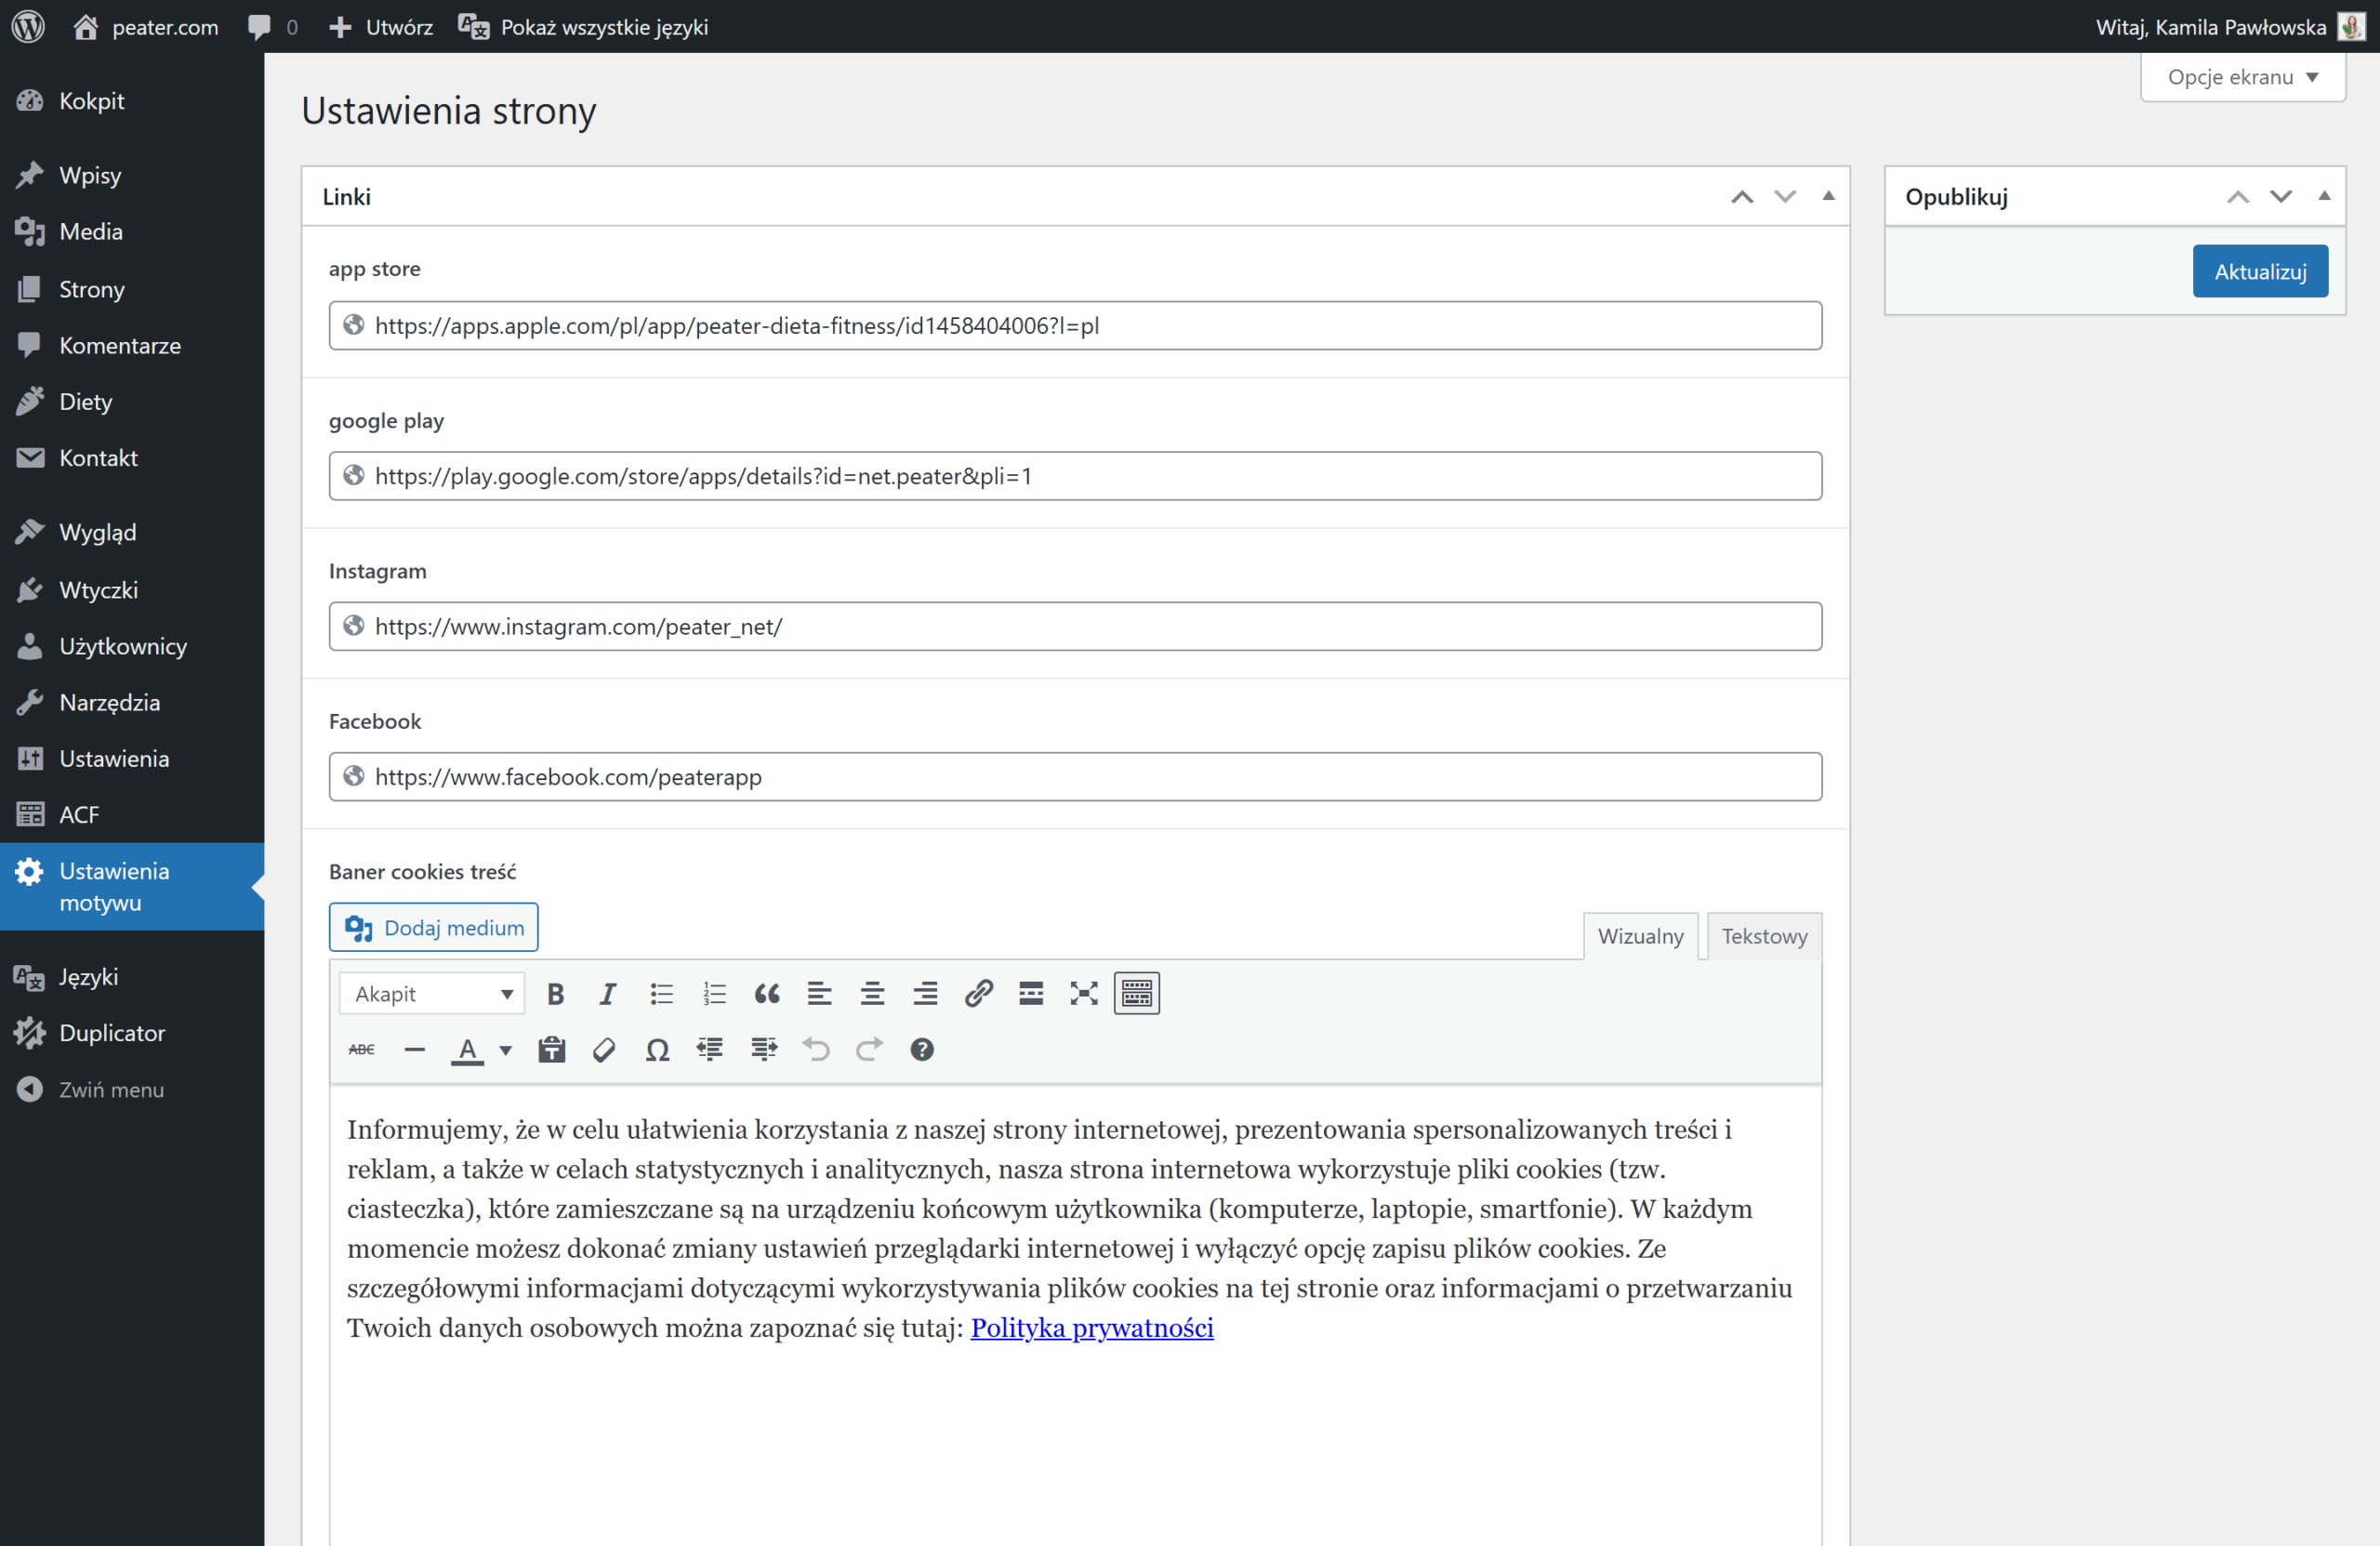Open the Akapit paragraph format dropdown

point(432,993)
